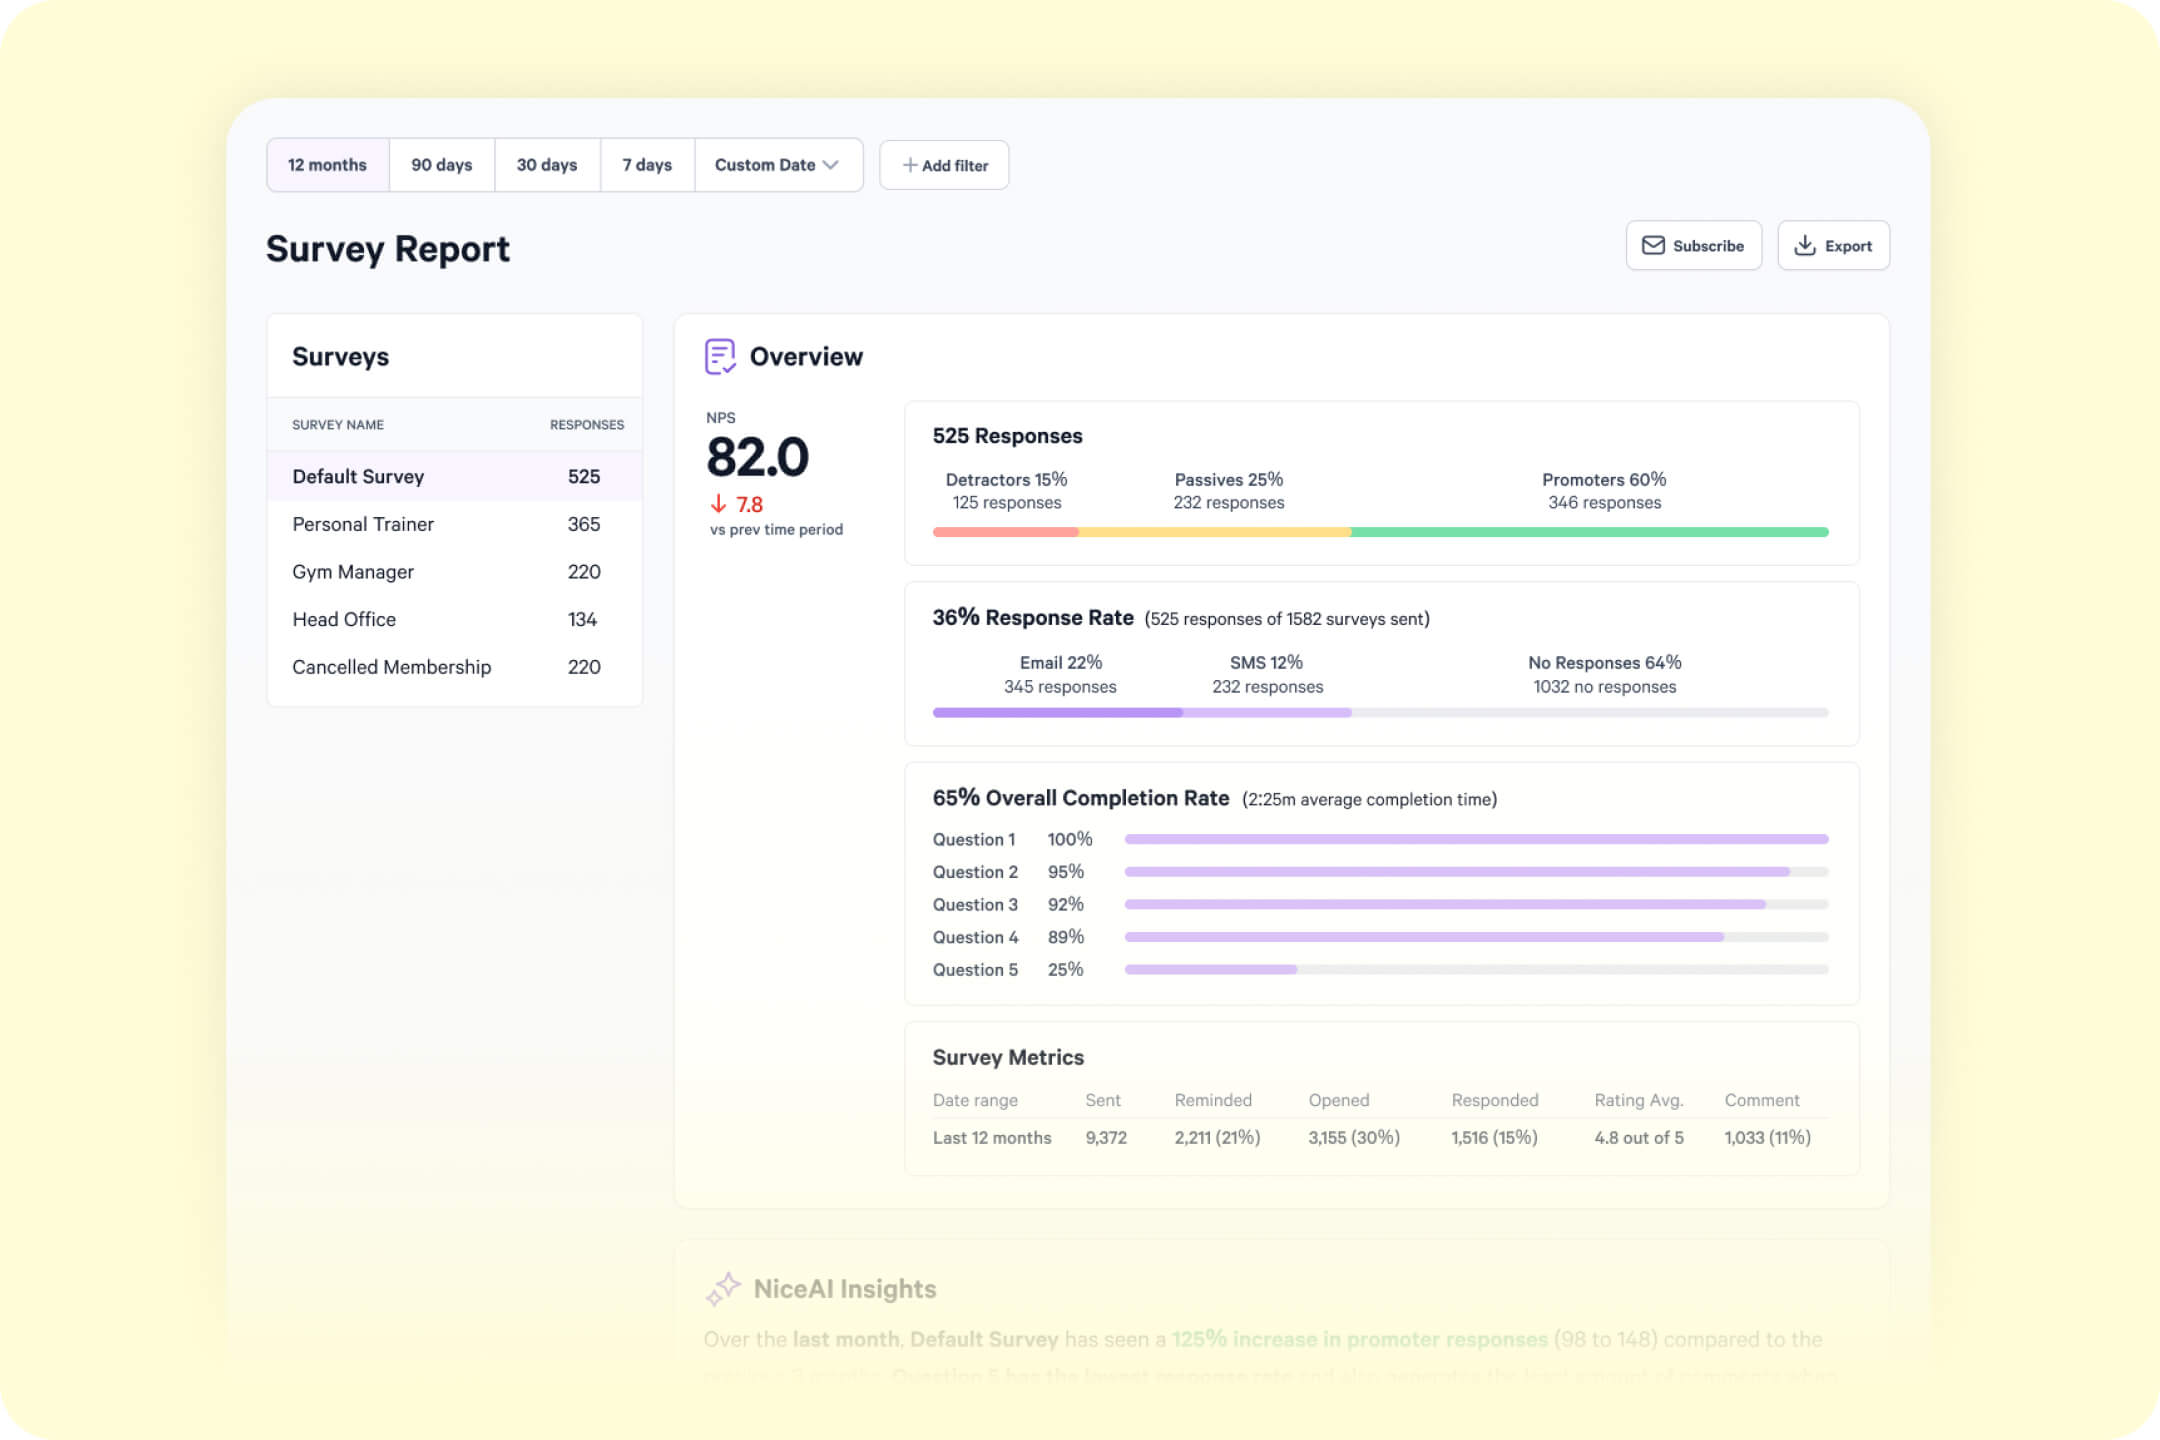The image size is (2160, 1440).
Task: Click the green Promoters bar segment
Action: coord(1589,532)
